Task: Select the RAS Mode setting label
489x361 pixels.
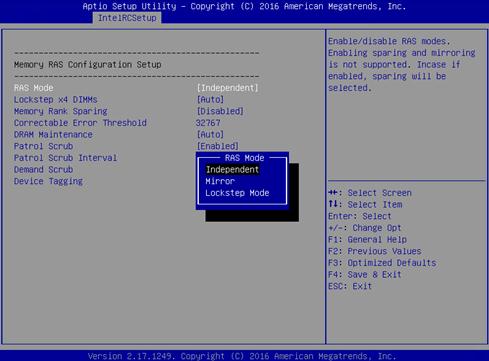Action: [34, 88]
